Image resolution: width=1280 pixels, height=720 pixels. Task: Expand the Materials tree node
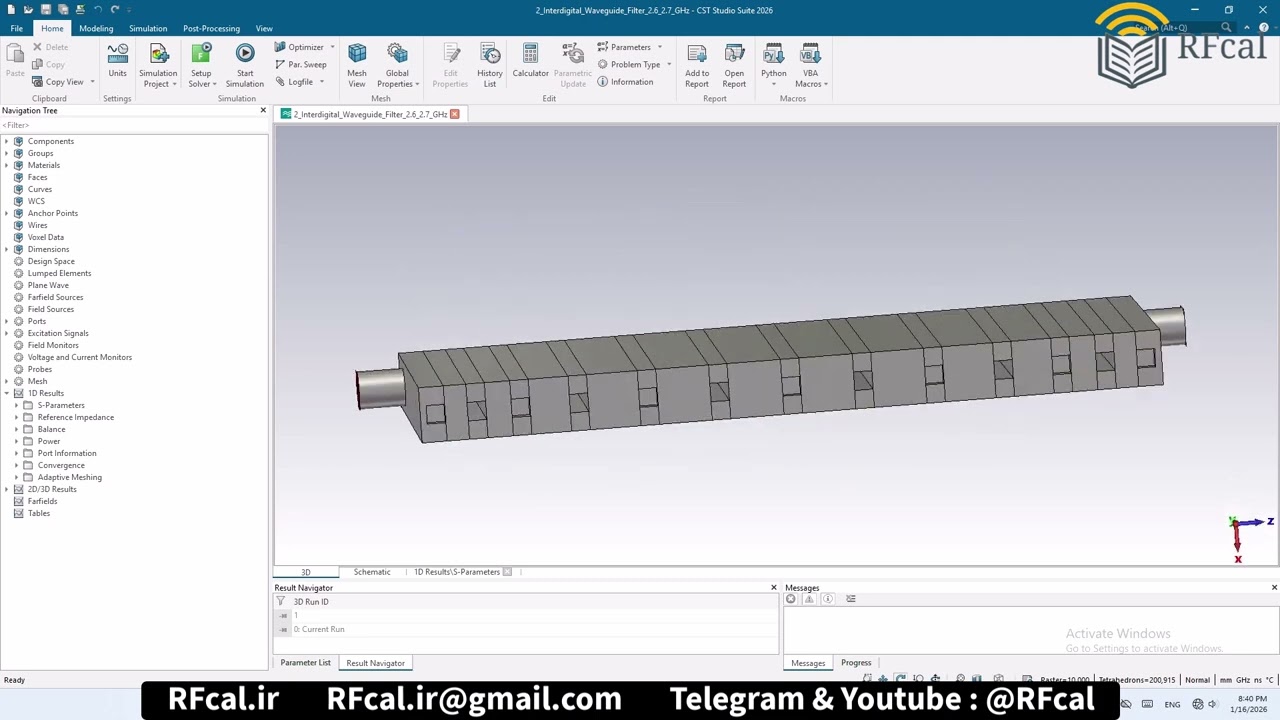click(x=7, y=165)
